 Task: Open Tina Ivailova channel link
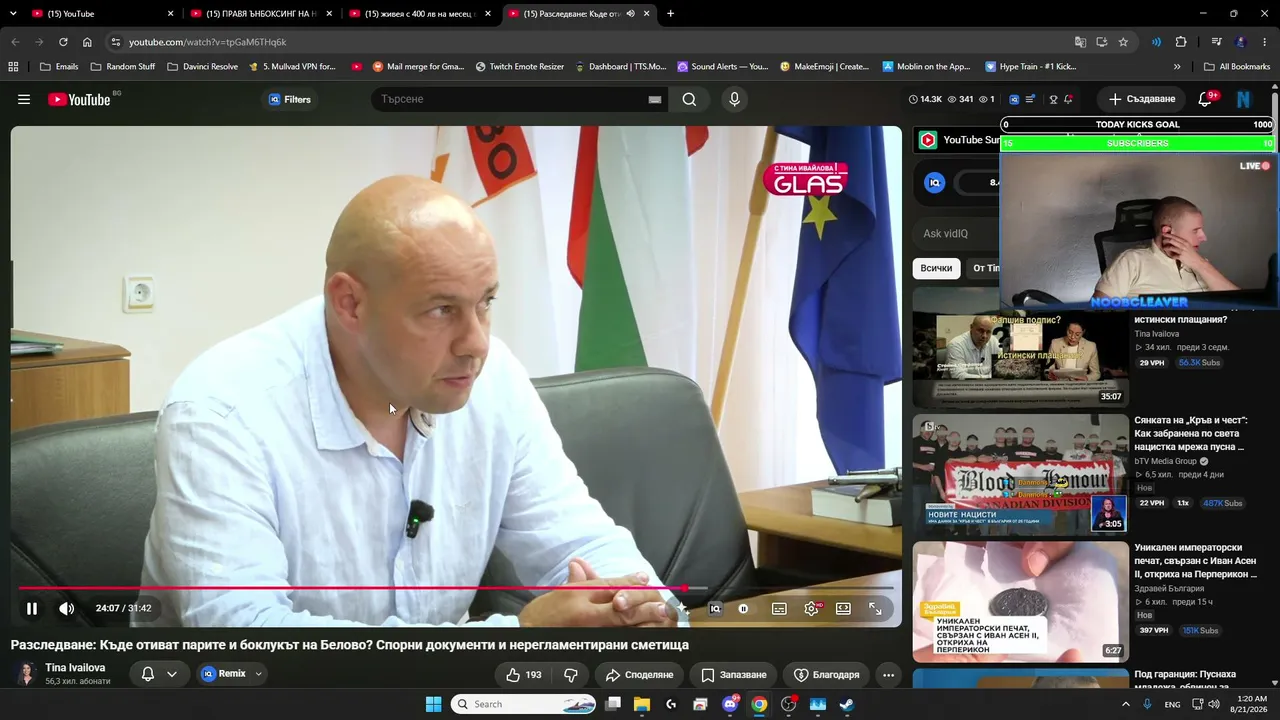point(75,667)
